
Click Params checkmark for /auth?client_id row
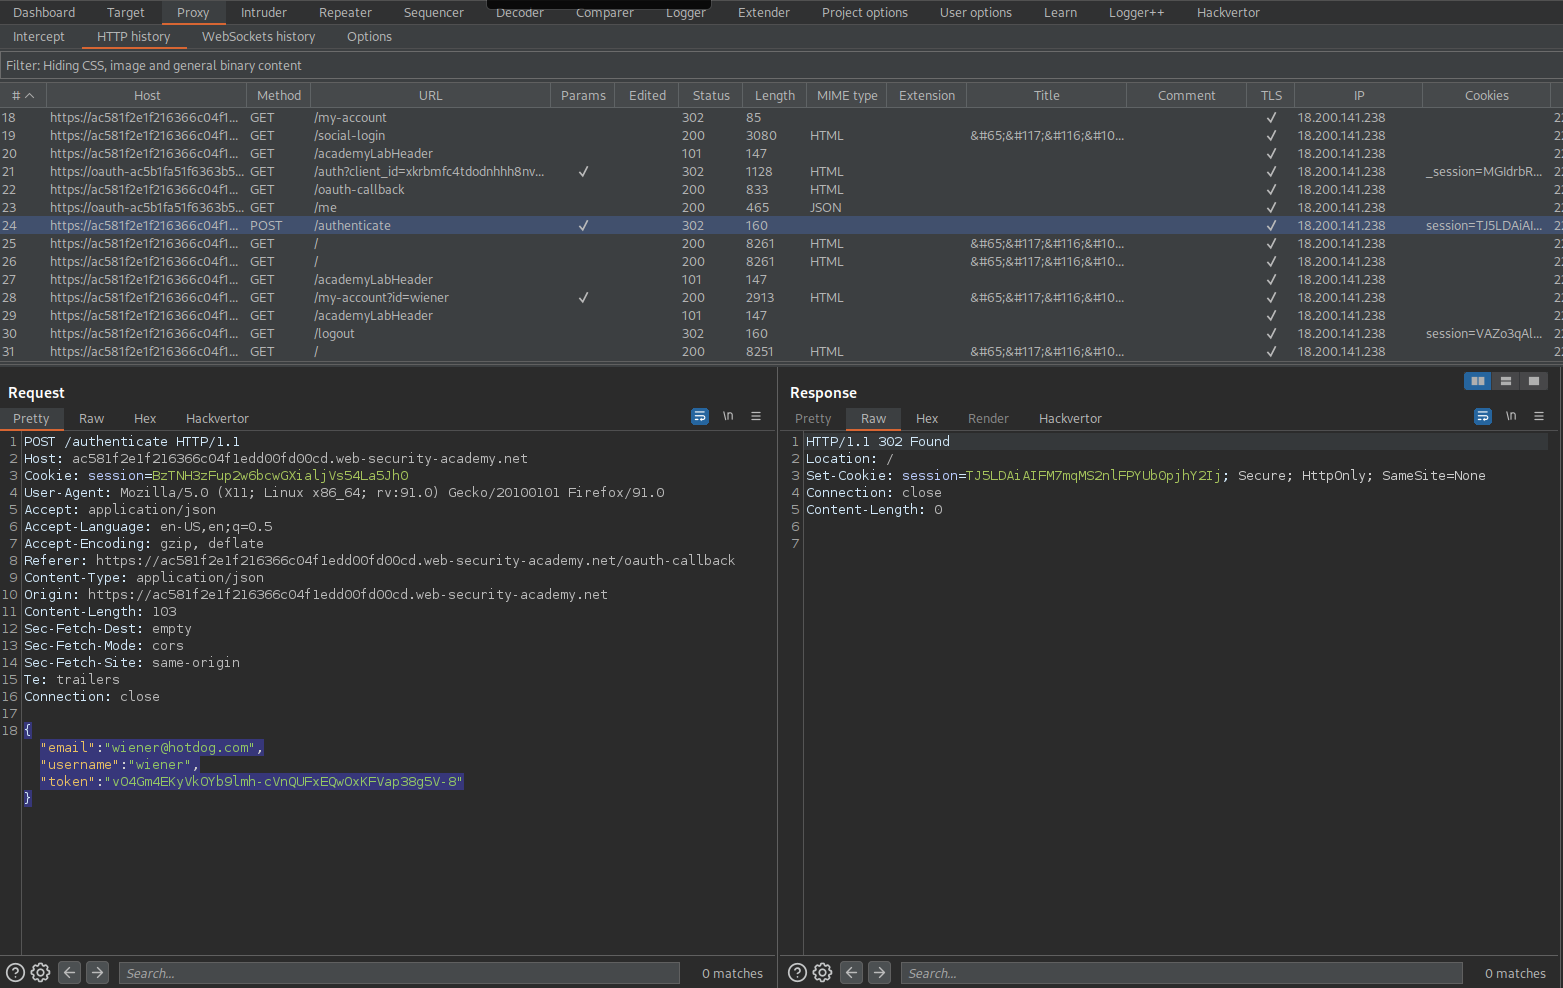pyautogui.click(x=583, y=172)
